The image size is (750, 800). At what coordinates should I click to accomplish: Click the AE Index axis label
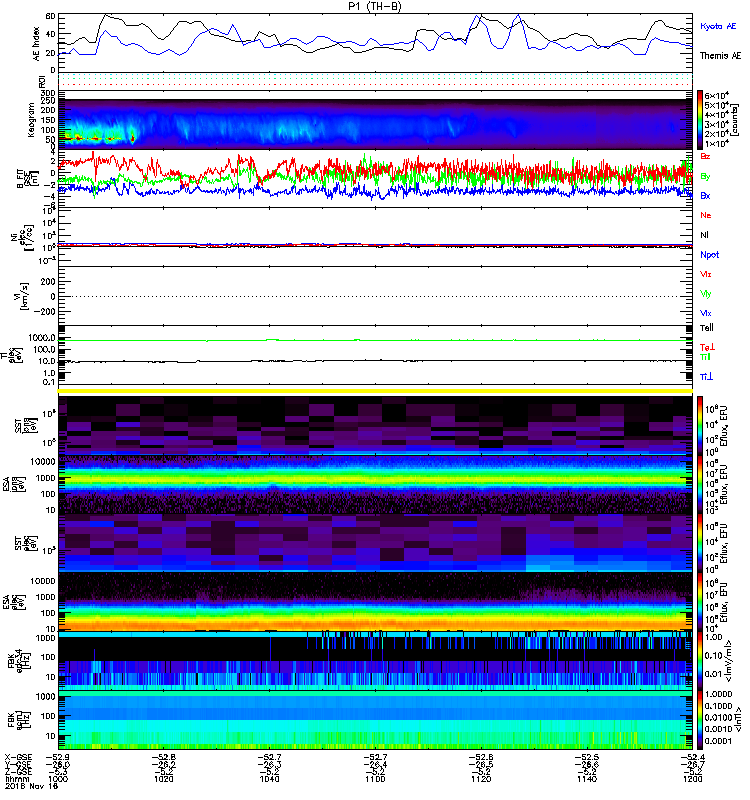36,43
